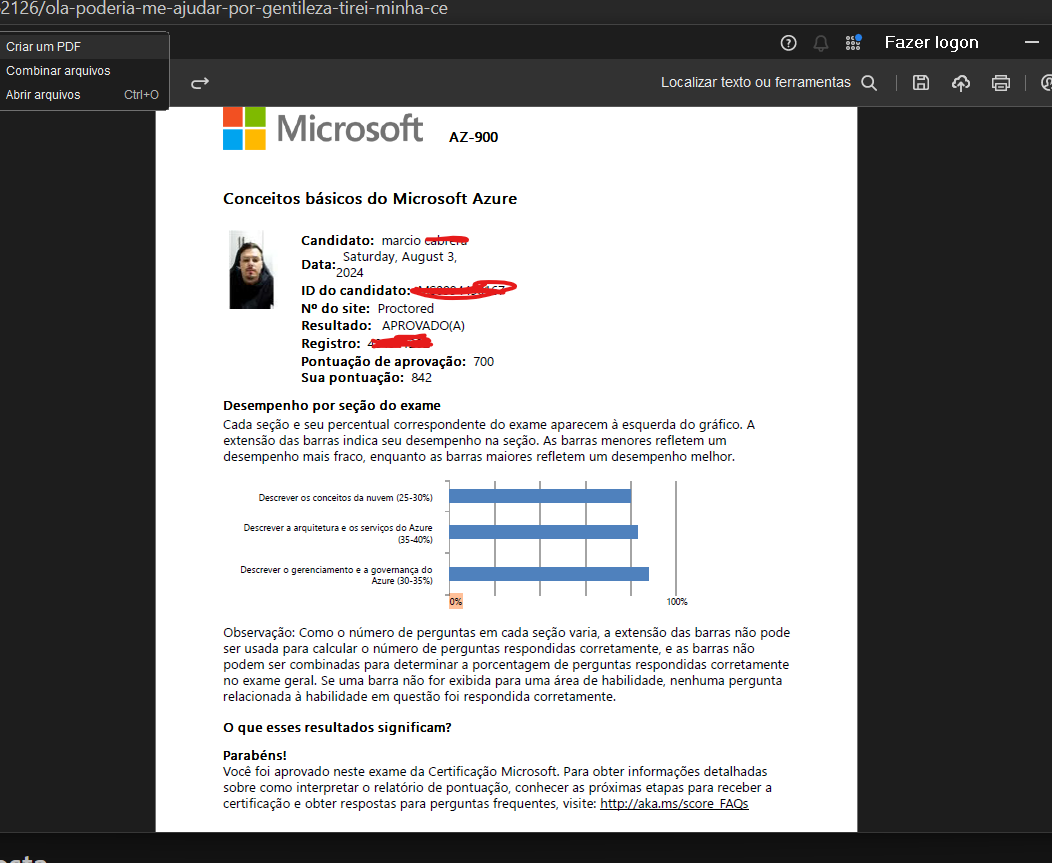Print the document with printer icon
Screen dimensions: 1052x863
tap(1000, 83)
